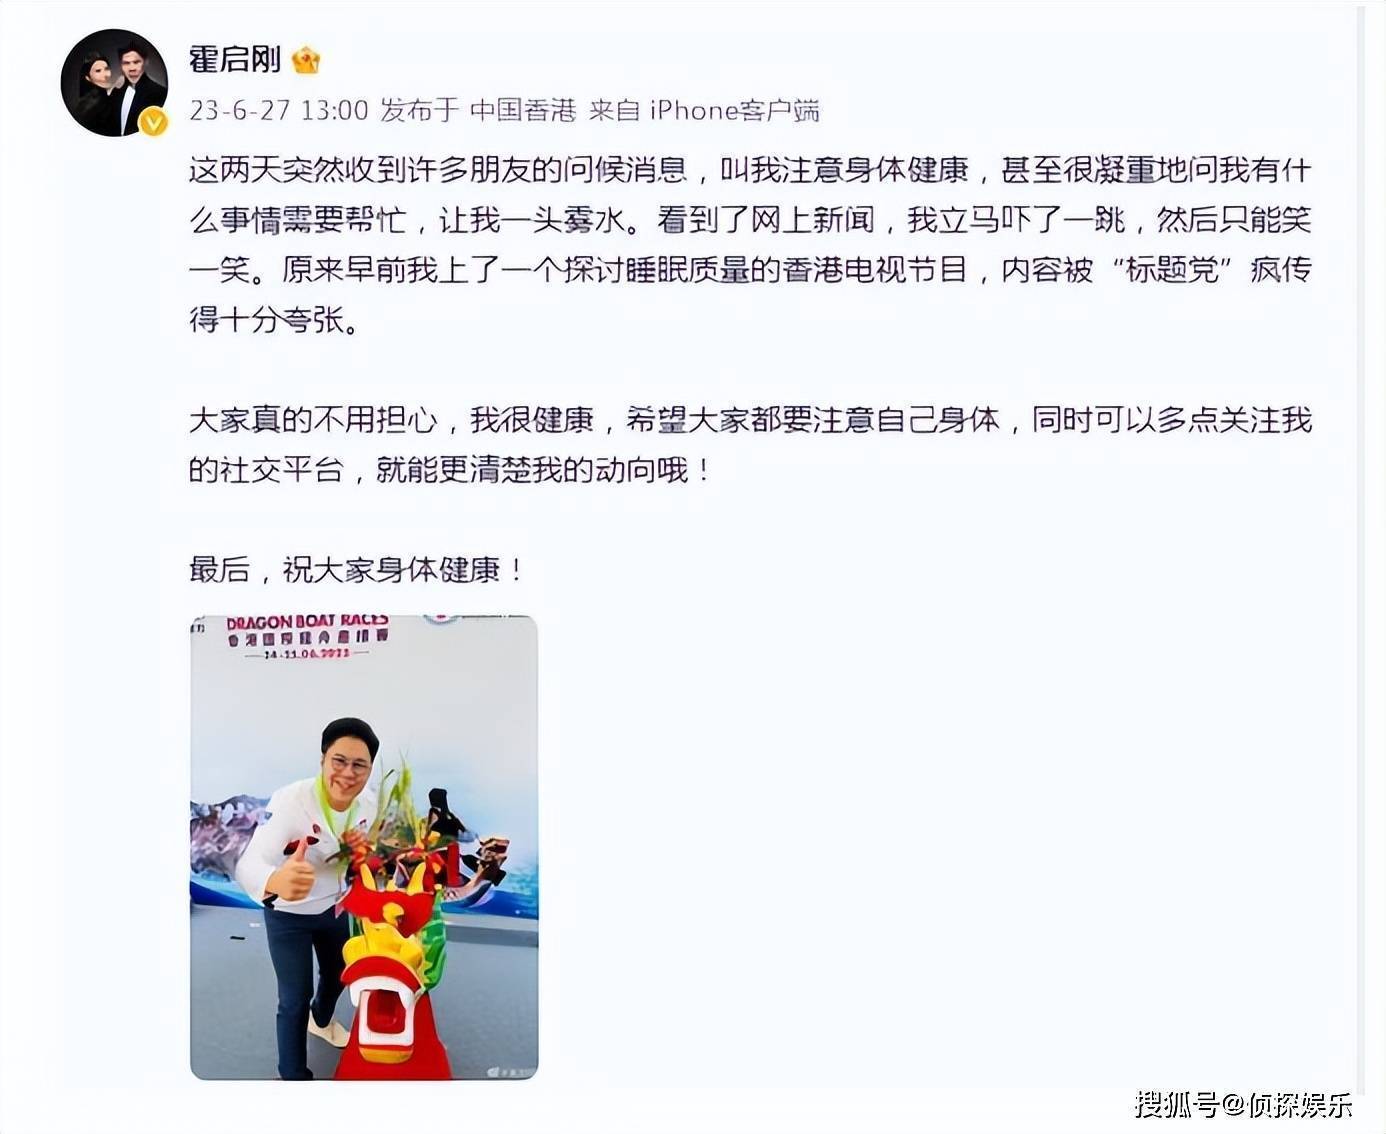Select the 中国香港 location text

click(x=523, y=110)
